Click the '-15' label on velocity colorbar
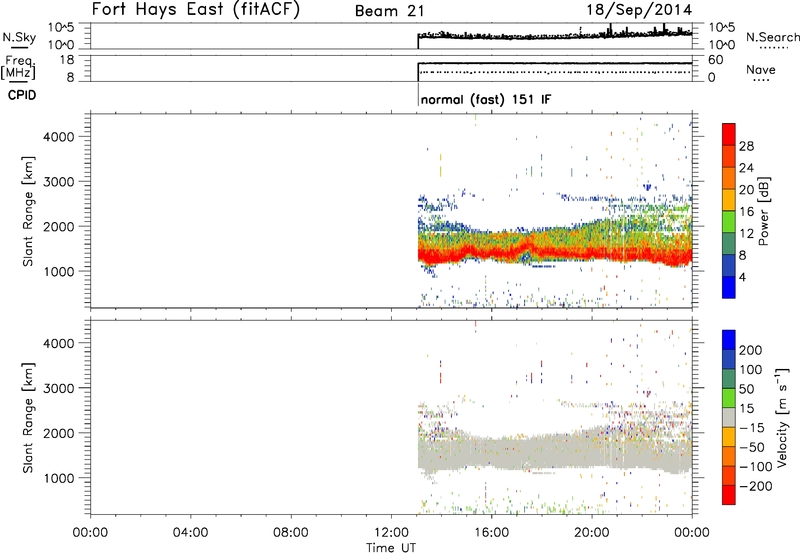800x554 pixels. click(x=752, y=428)
